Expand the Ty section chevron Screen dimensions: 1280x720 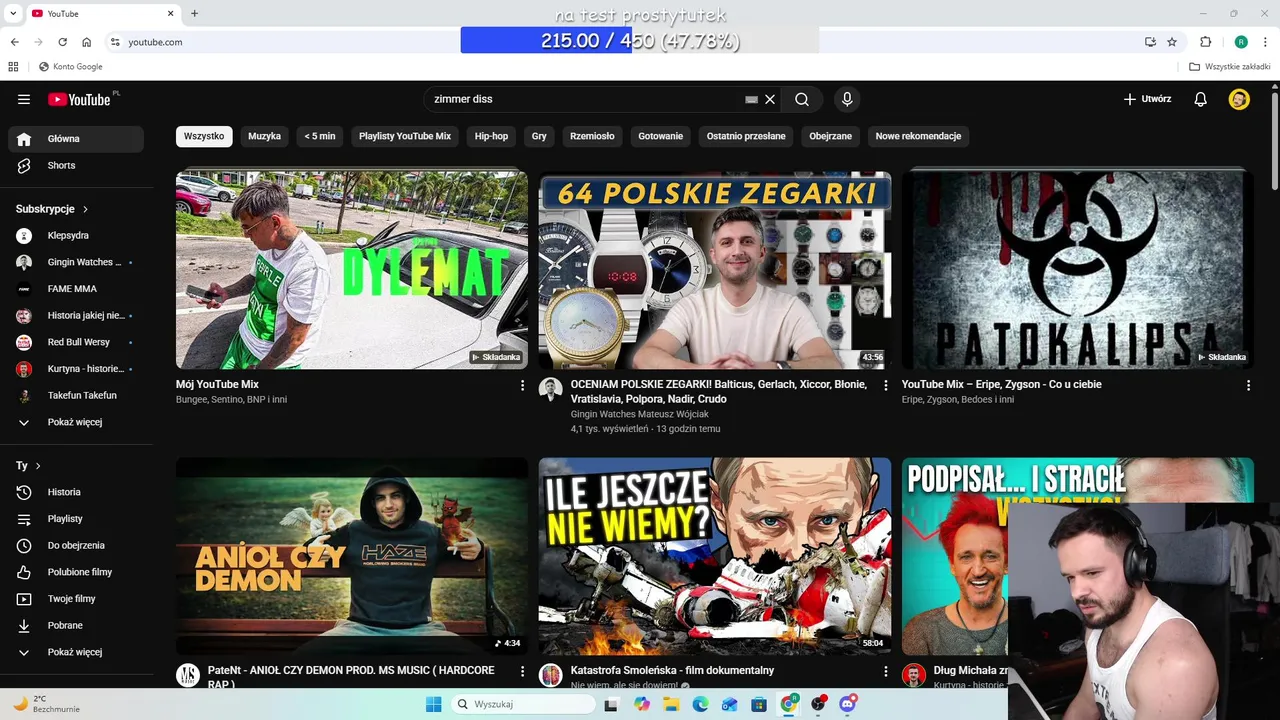click(38, 466)
